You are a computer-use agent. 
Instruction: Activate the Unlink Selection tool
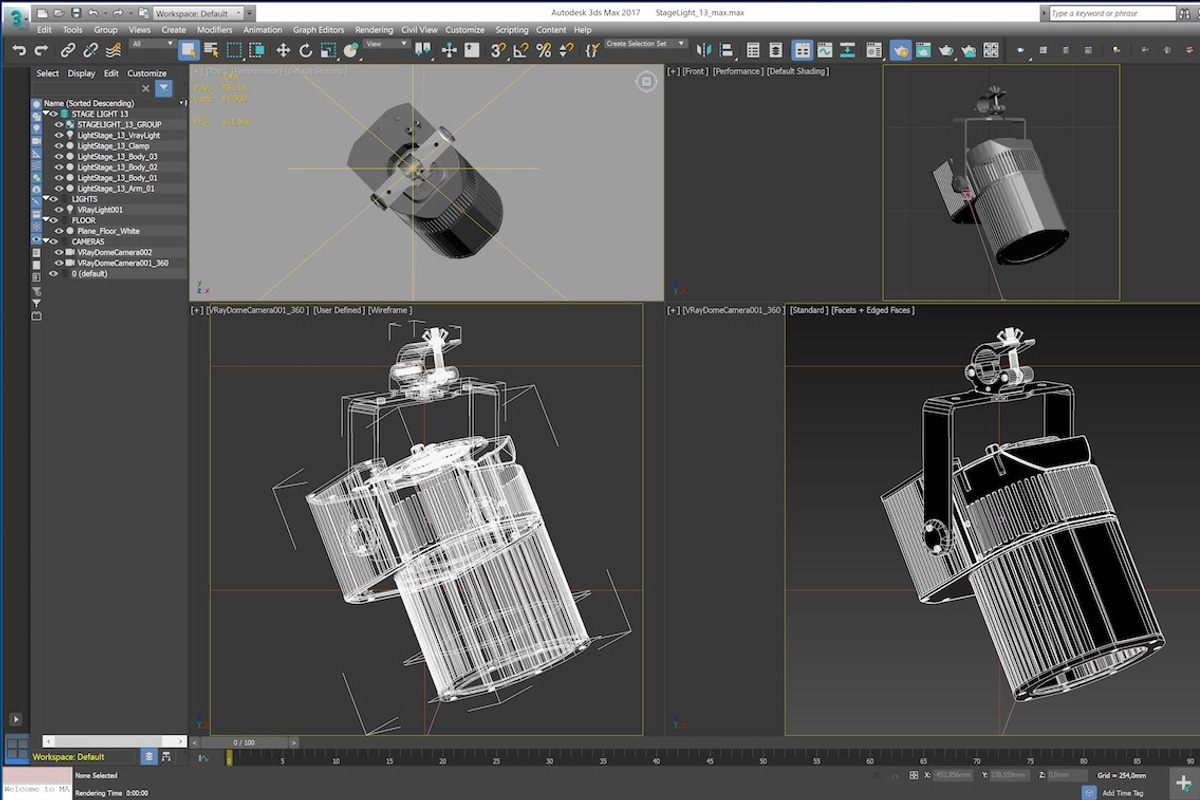(x=90, y=50)
